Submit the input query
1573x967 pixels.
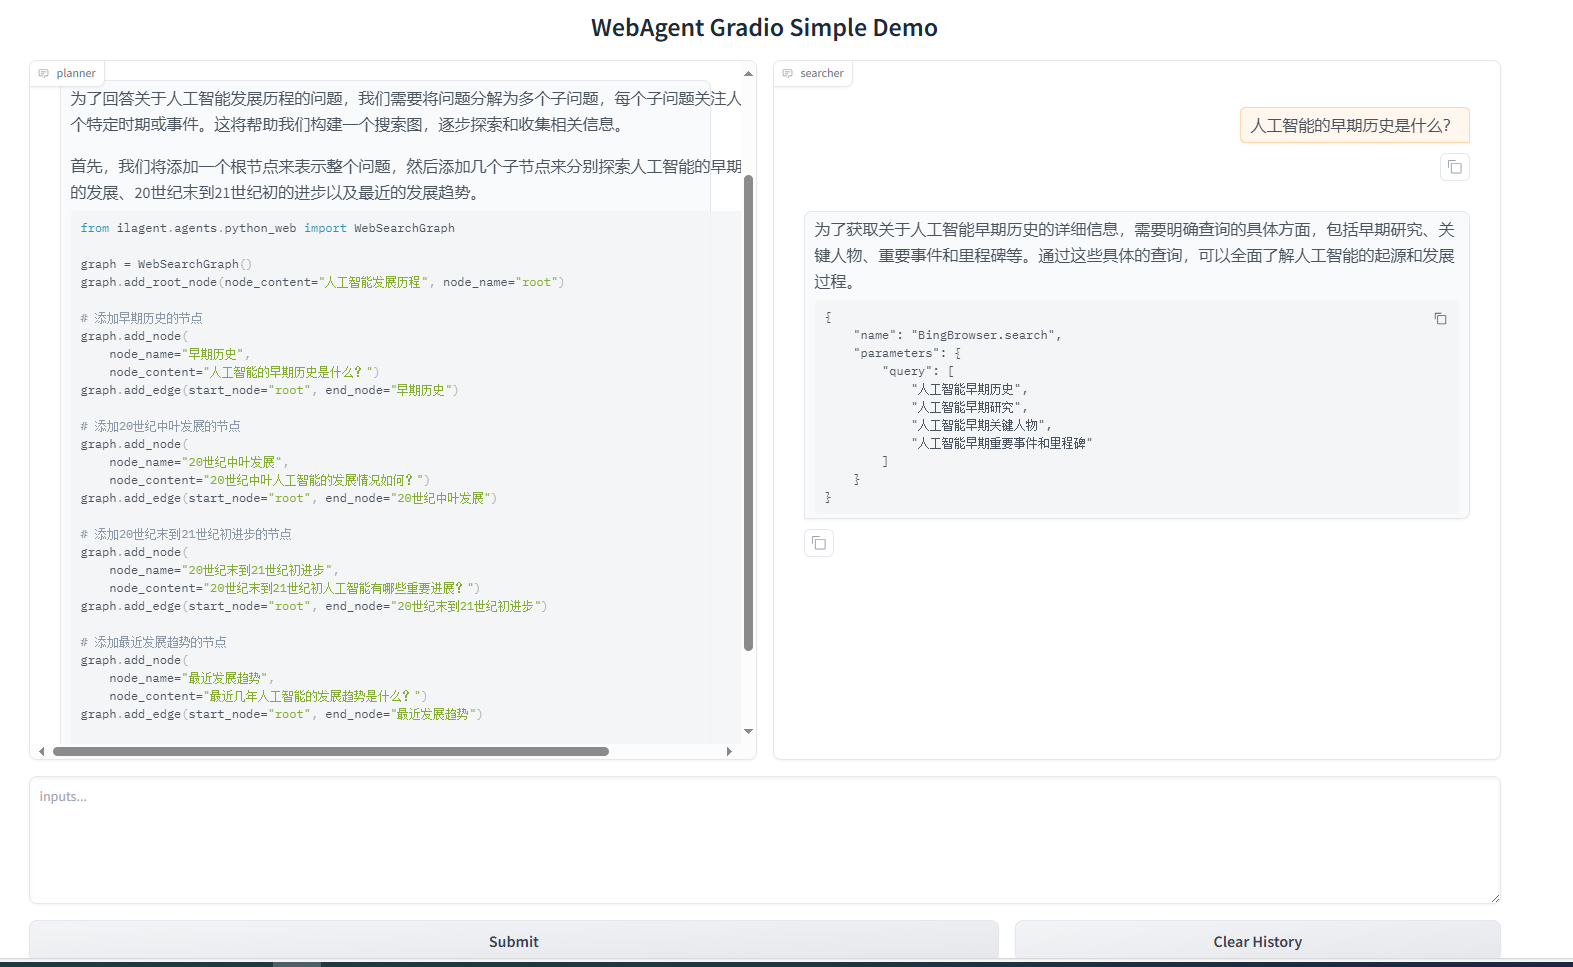[x=514, y=941]
